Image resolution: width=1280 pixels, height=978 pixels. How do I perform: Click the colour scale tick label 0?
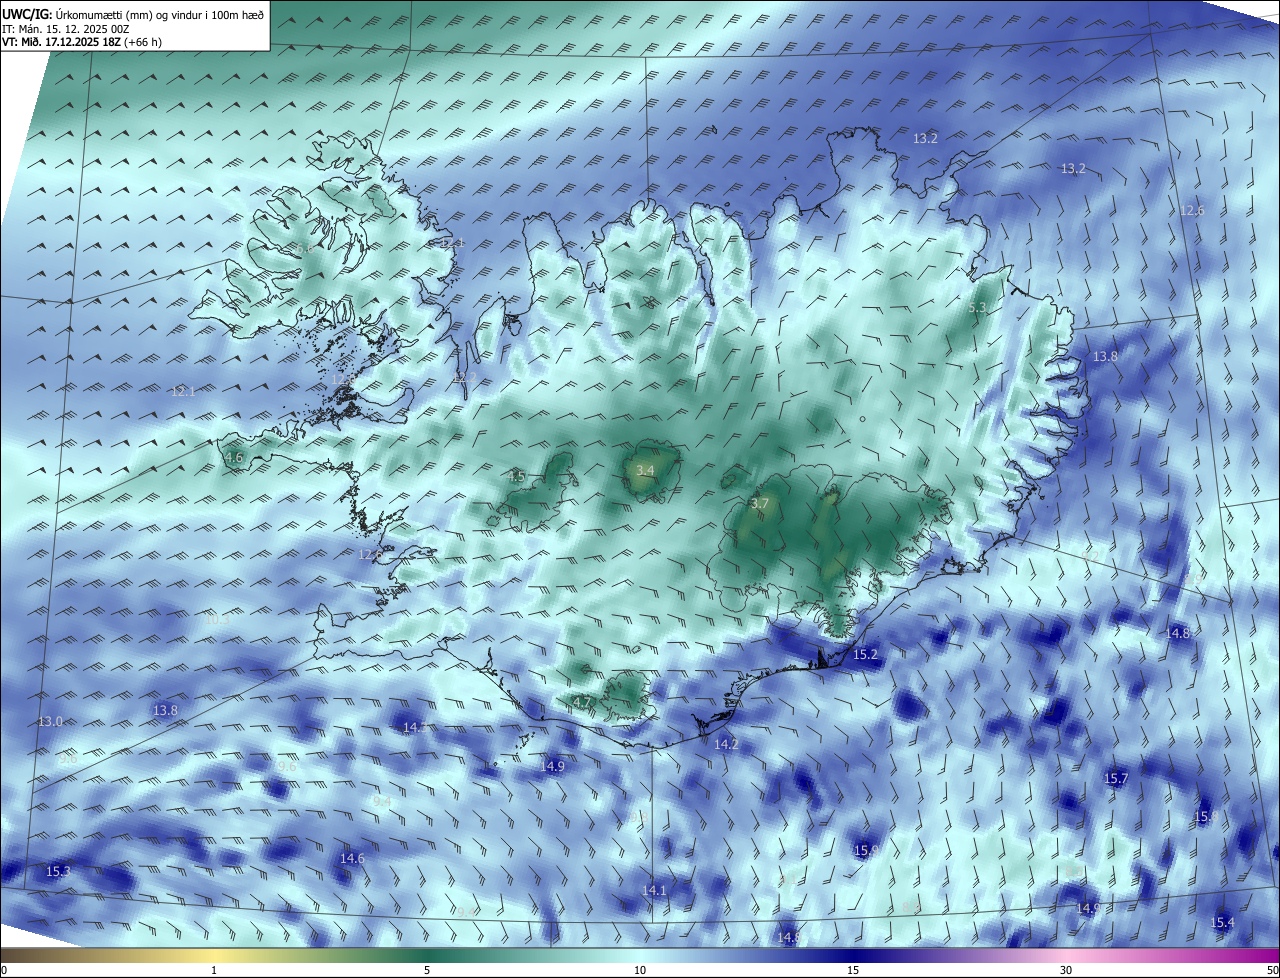click(x=3, y=970)
